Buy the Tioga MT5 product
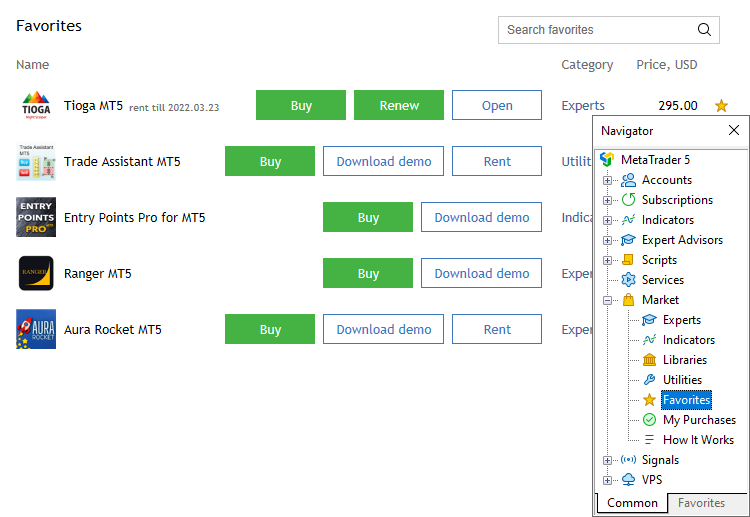This screenshot has width=750, height=517. [301, 105]
